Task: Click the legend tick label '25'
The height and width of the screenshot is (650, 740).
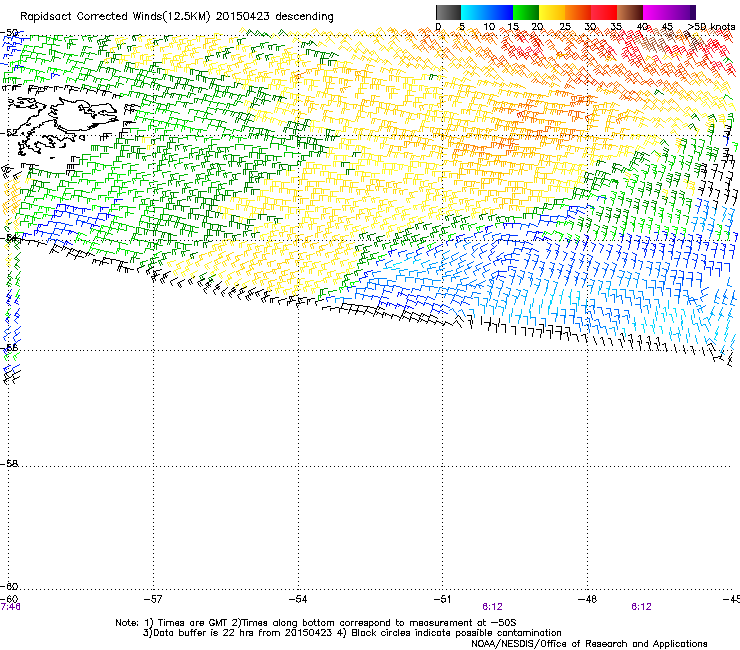Action: click(x=564, y=27)
